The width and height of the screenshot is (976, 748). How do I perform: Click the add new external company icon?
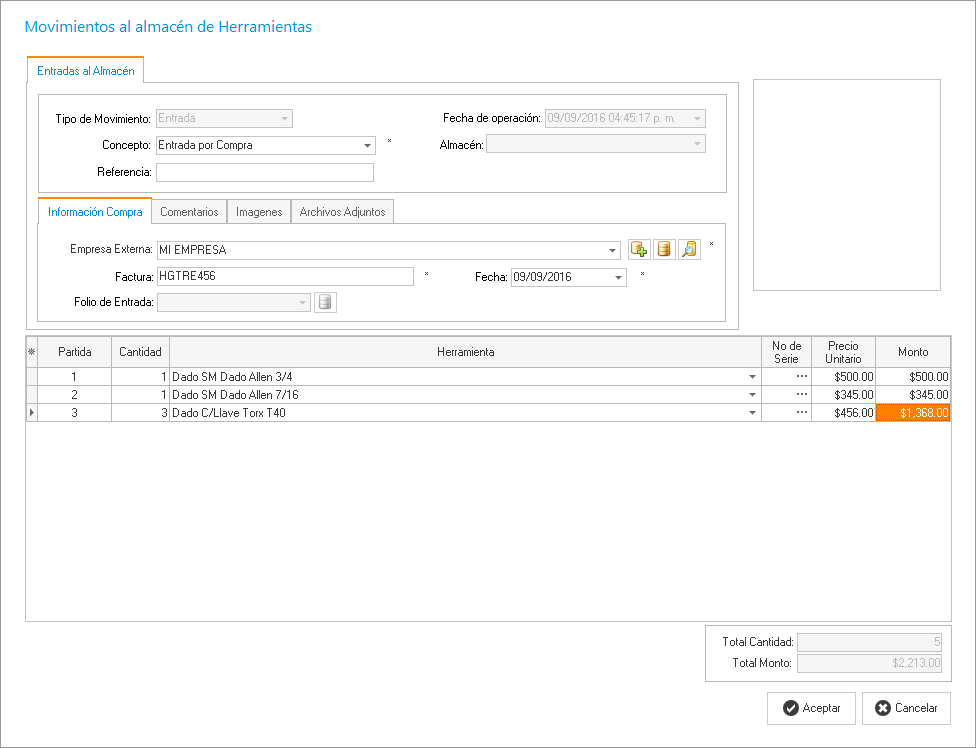coord(639,250)
